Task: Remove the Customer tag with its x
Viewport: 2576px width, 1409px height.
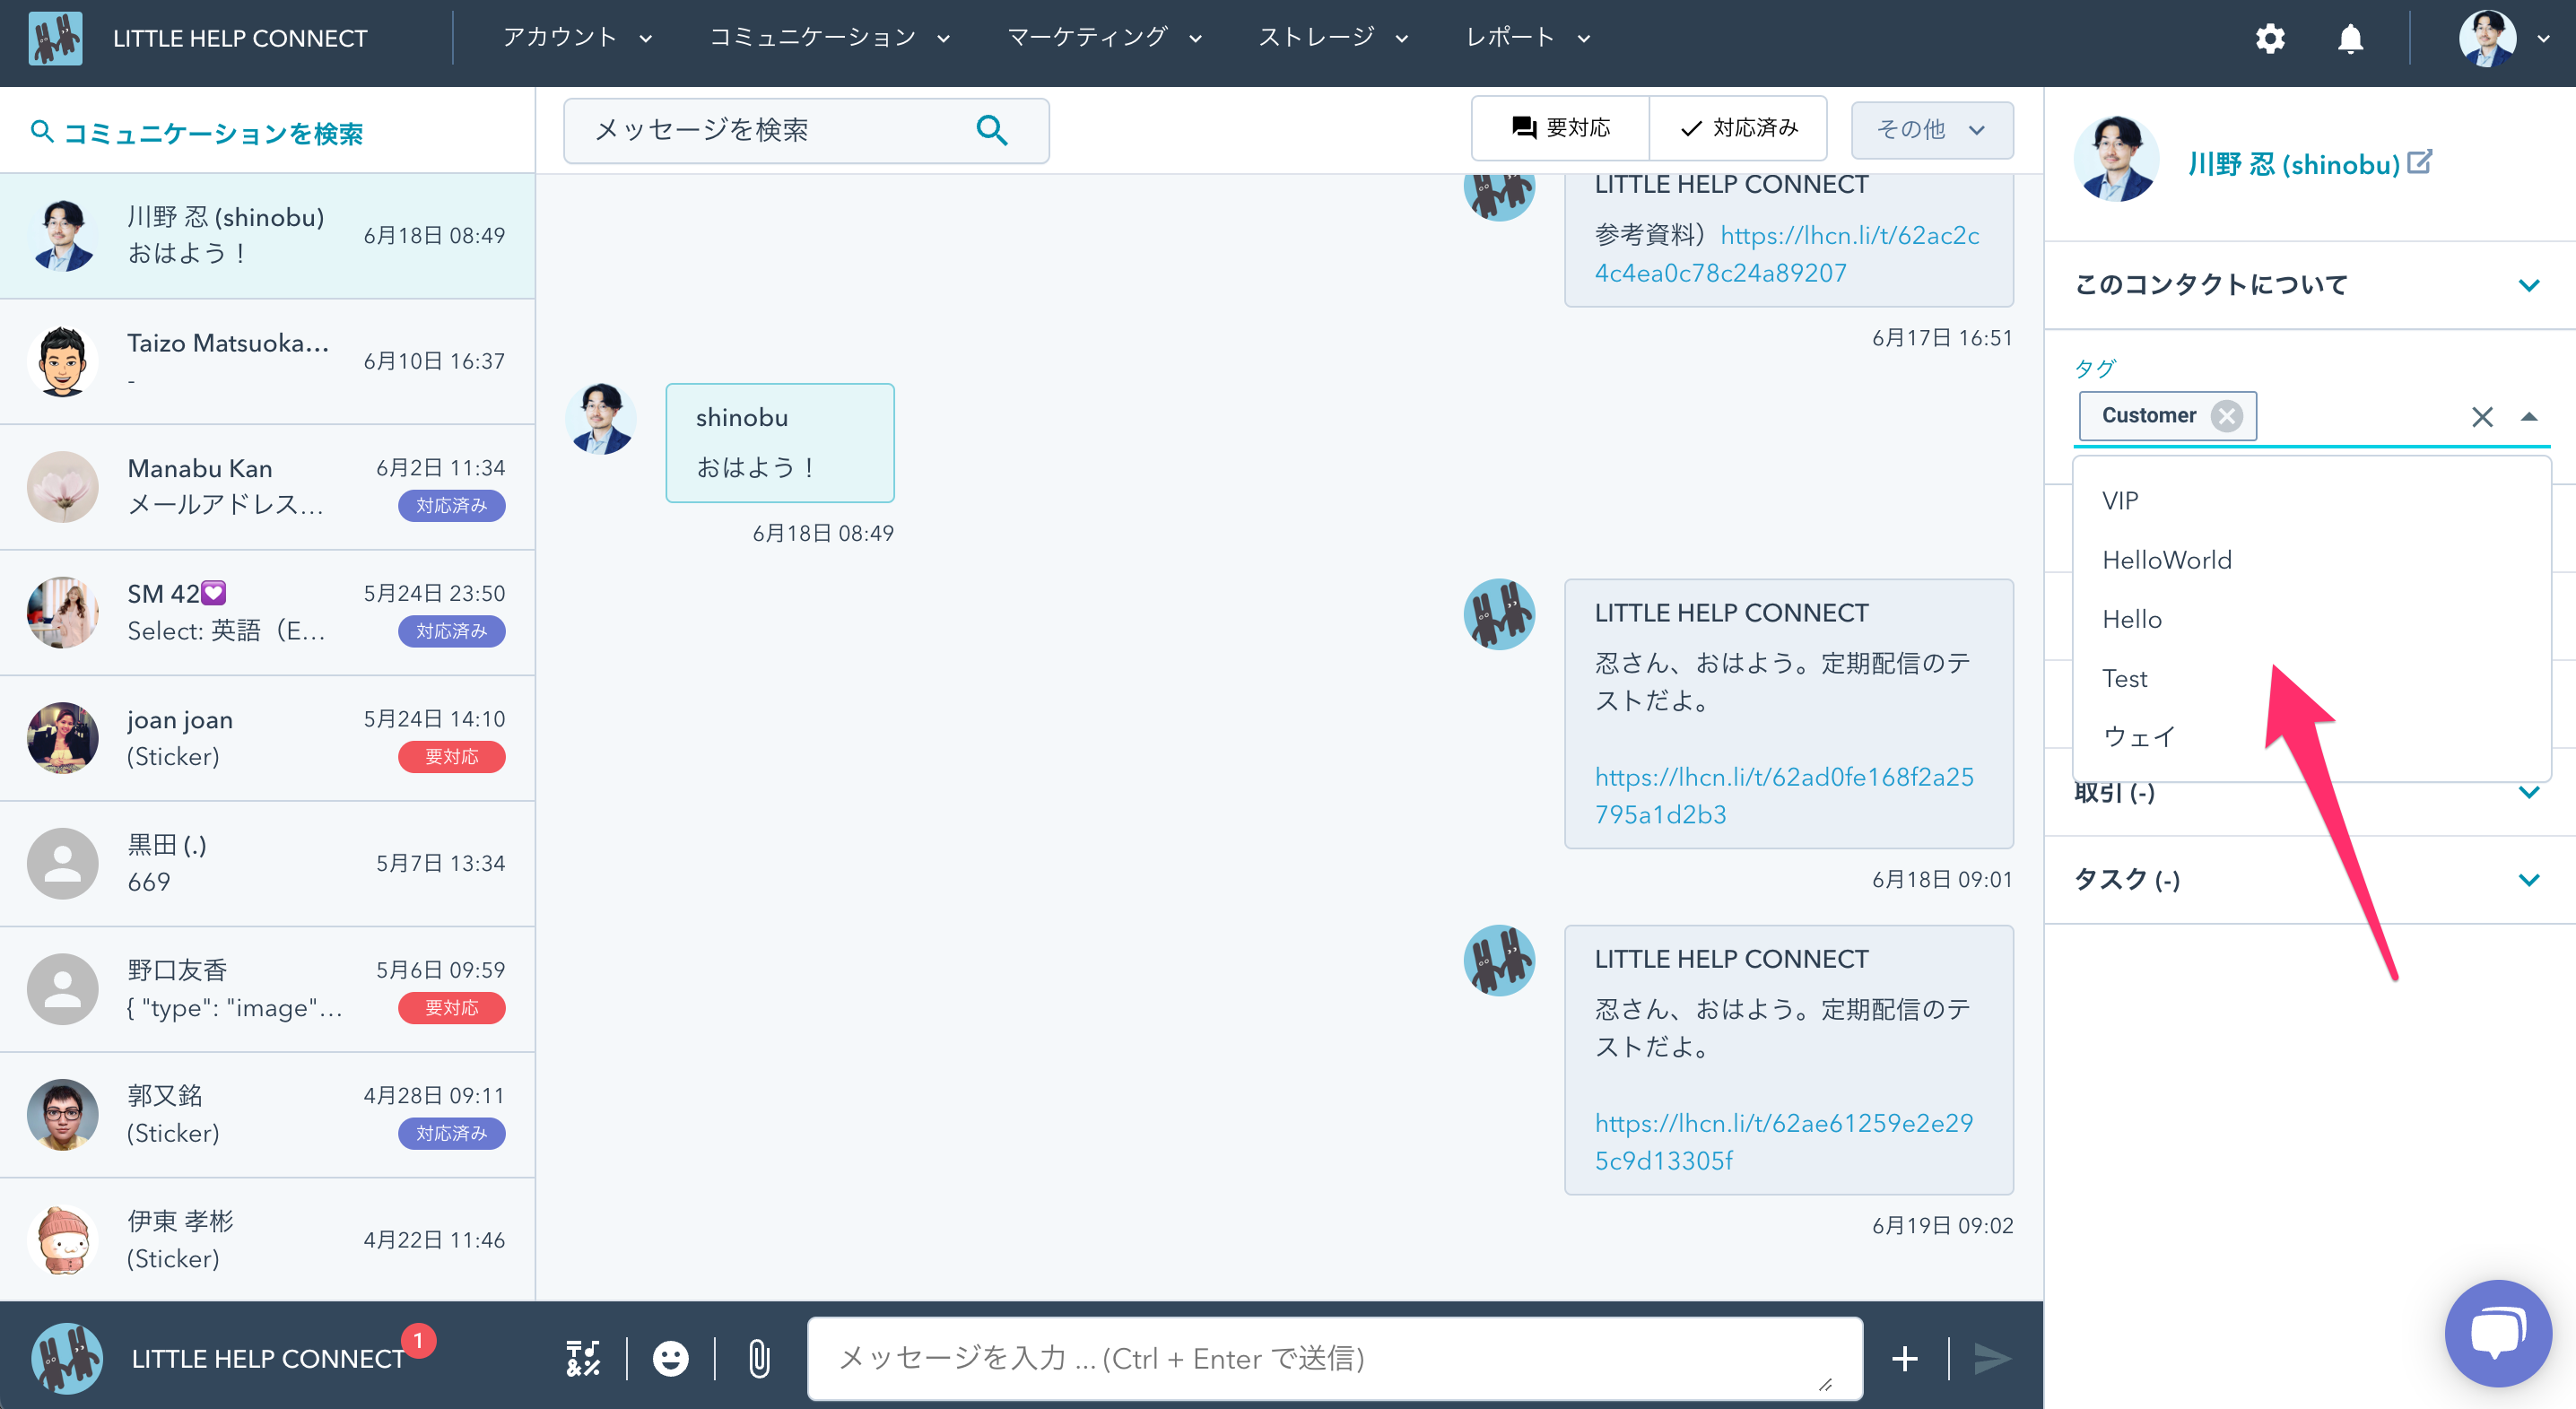Action: pos(2227,415)
